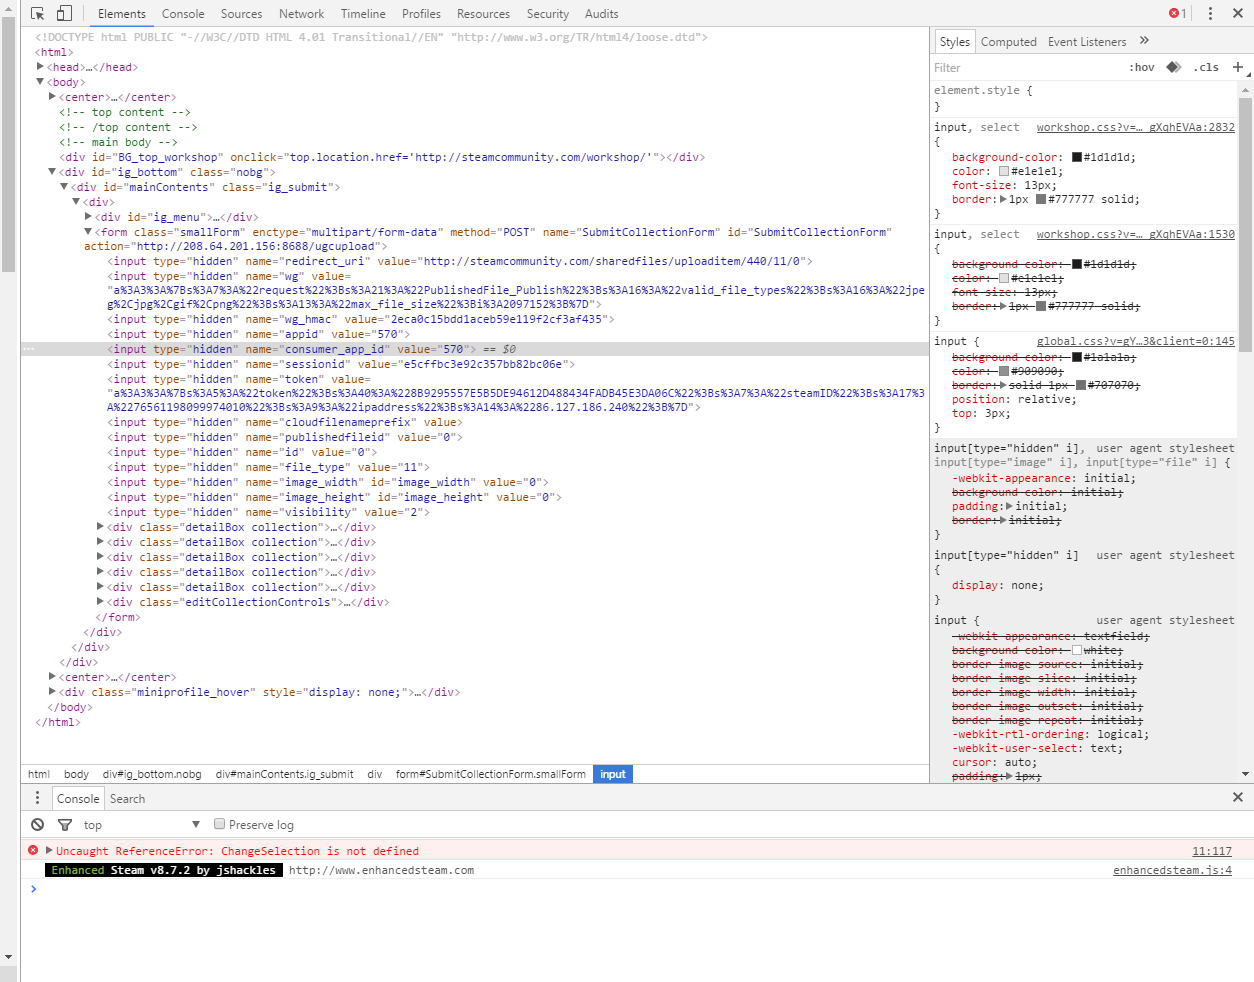Open the Security tab
Screen dimensions: 1254x982
coord(548,14)
